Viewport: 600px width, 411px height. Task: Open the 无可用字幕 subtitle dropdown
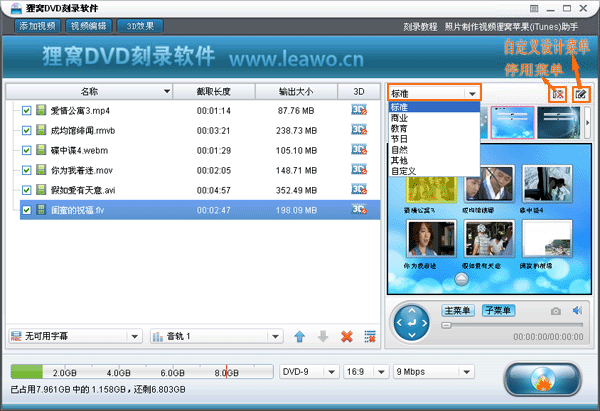[x=75, y=336]
